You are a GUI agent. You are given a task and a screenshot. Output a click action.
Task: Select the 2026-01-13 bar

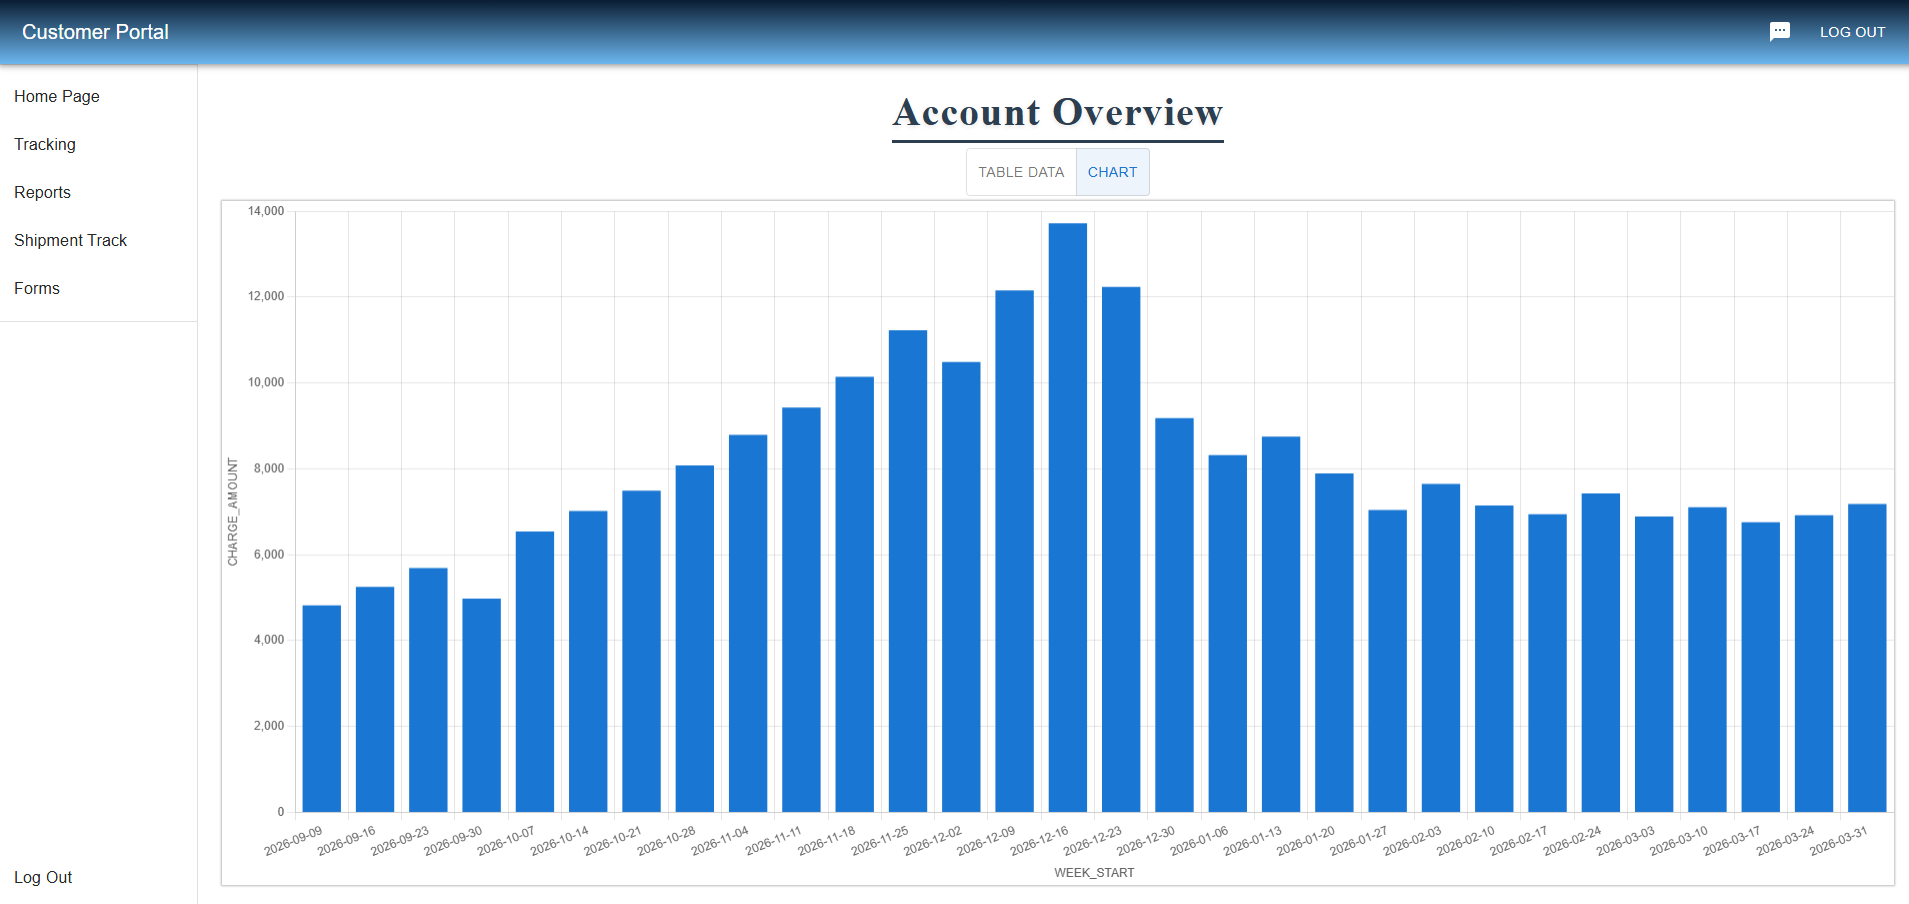click(1280, 624)
